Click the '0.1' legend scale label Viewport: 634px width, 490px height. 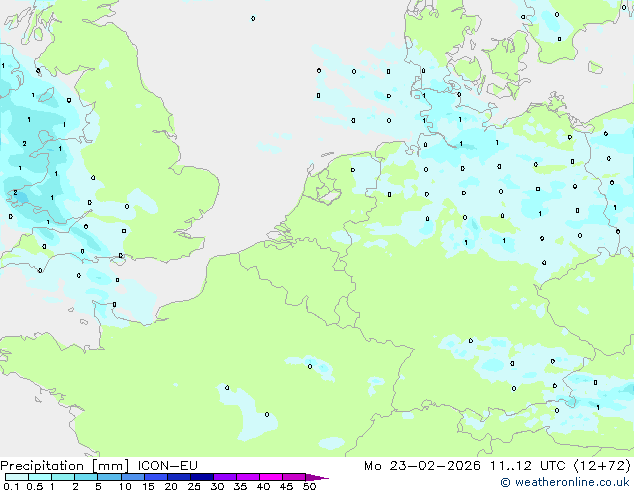11,486
